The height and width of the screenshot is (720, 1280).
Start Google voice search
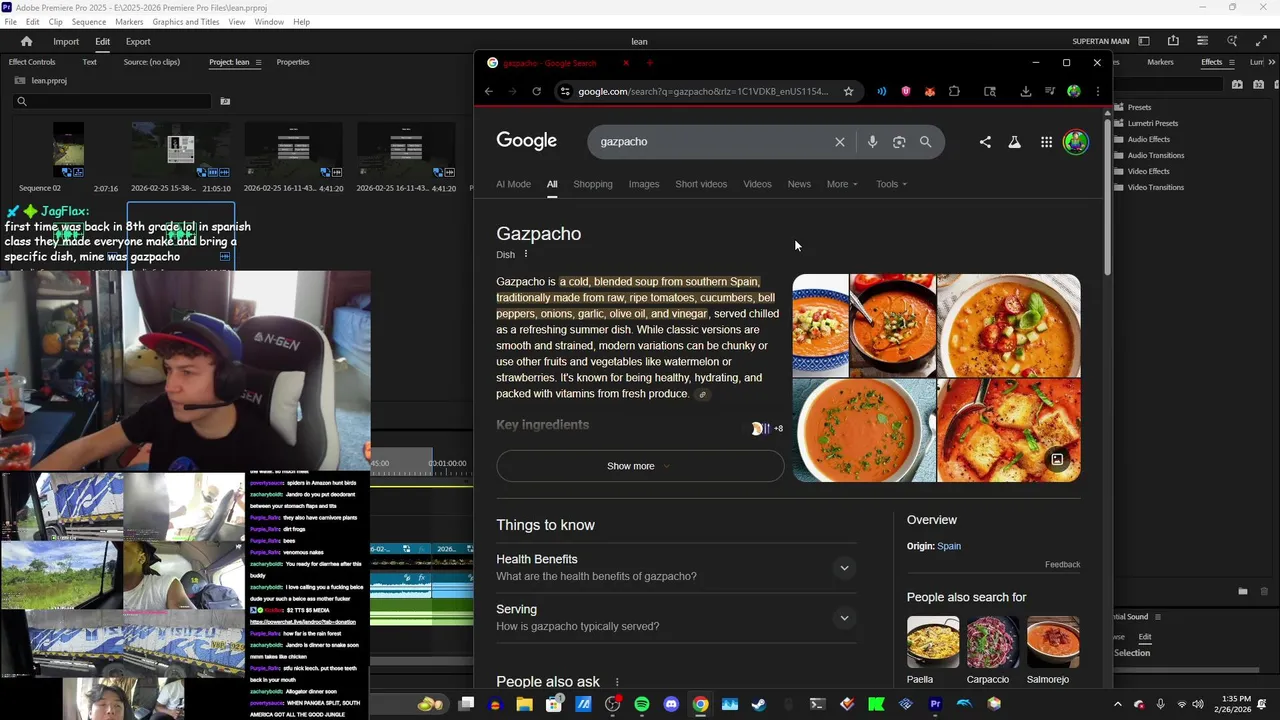click(872, 142)
